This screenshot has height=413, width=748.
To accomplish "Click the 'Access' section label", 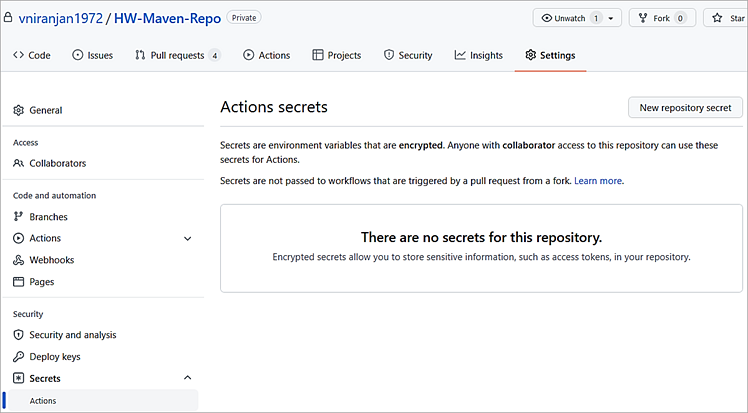I will click(x=25, y=143).
